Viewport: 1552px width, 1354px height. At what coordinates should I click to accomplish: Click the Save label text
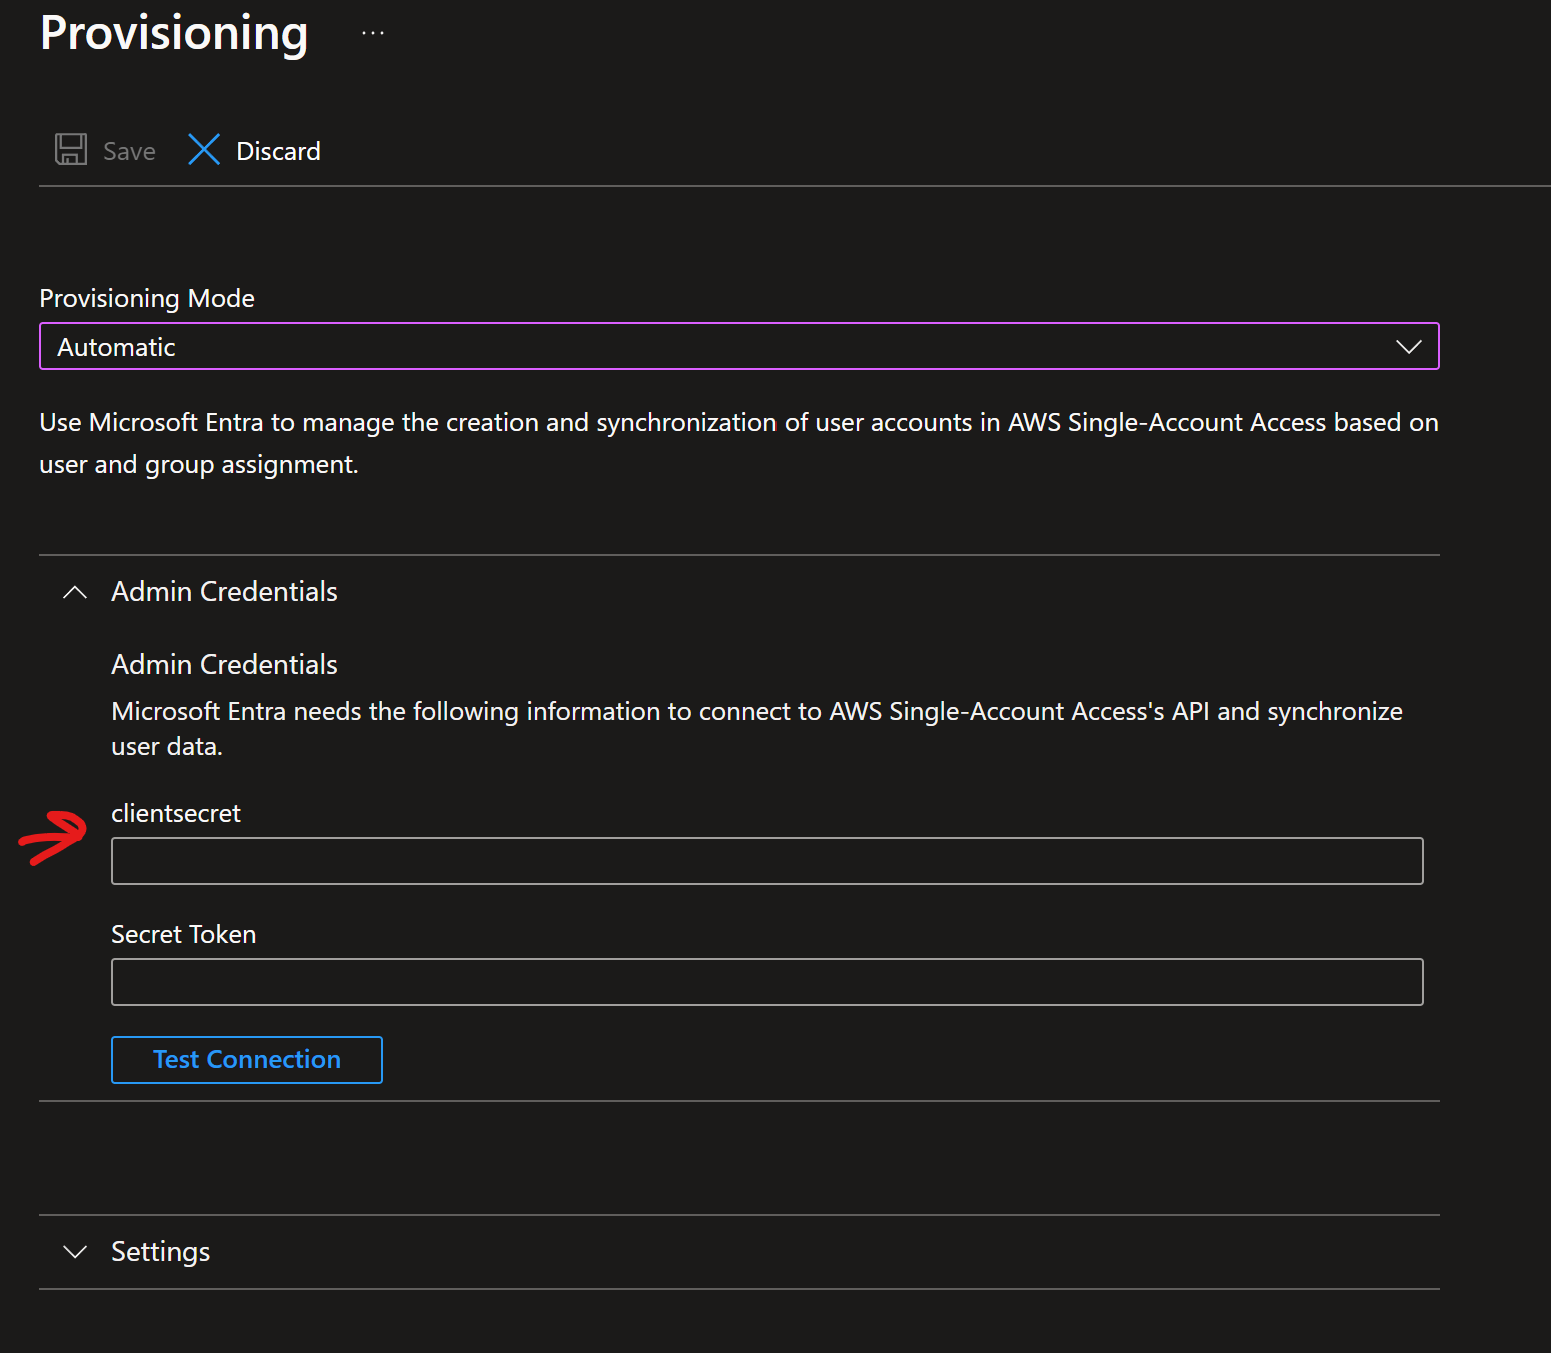pos(129,151)
